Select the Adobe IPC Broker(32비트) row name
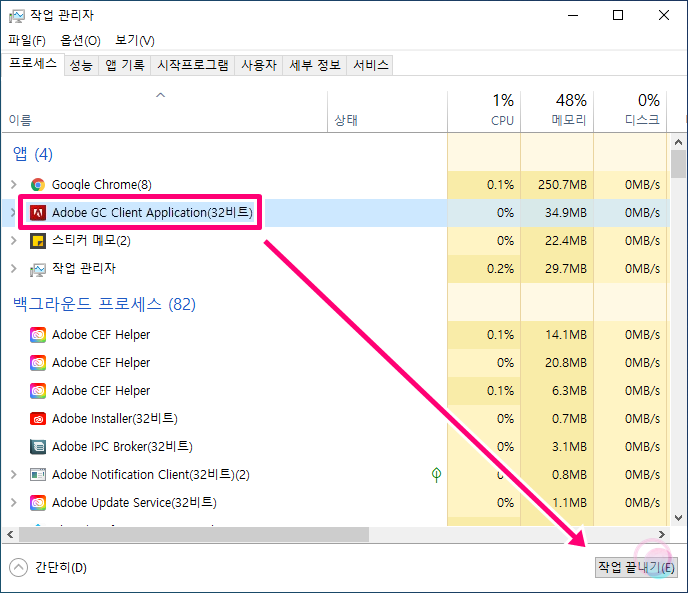This screenshot has width=688, height=593. [122, 447]
